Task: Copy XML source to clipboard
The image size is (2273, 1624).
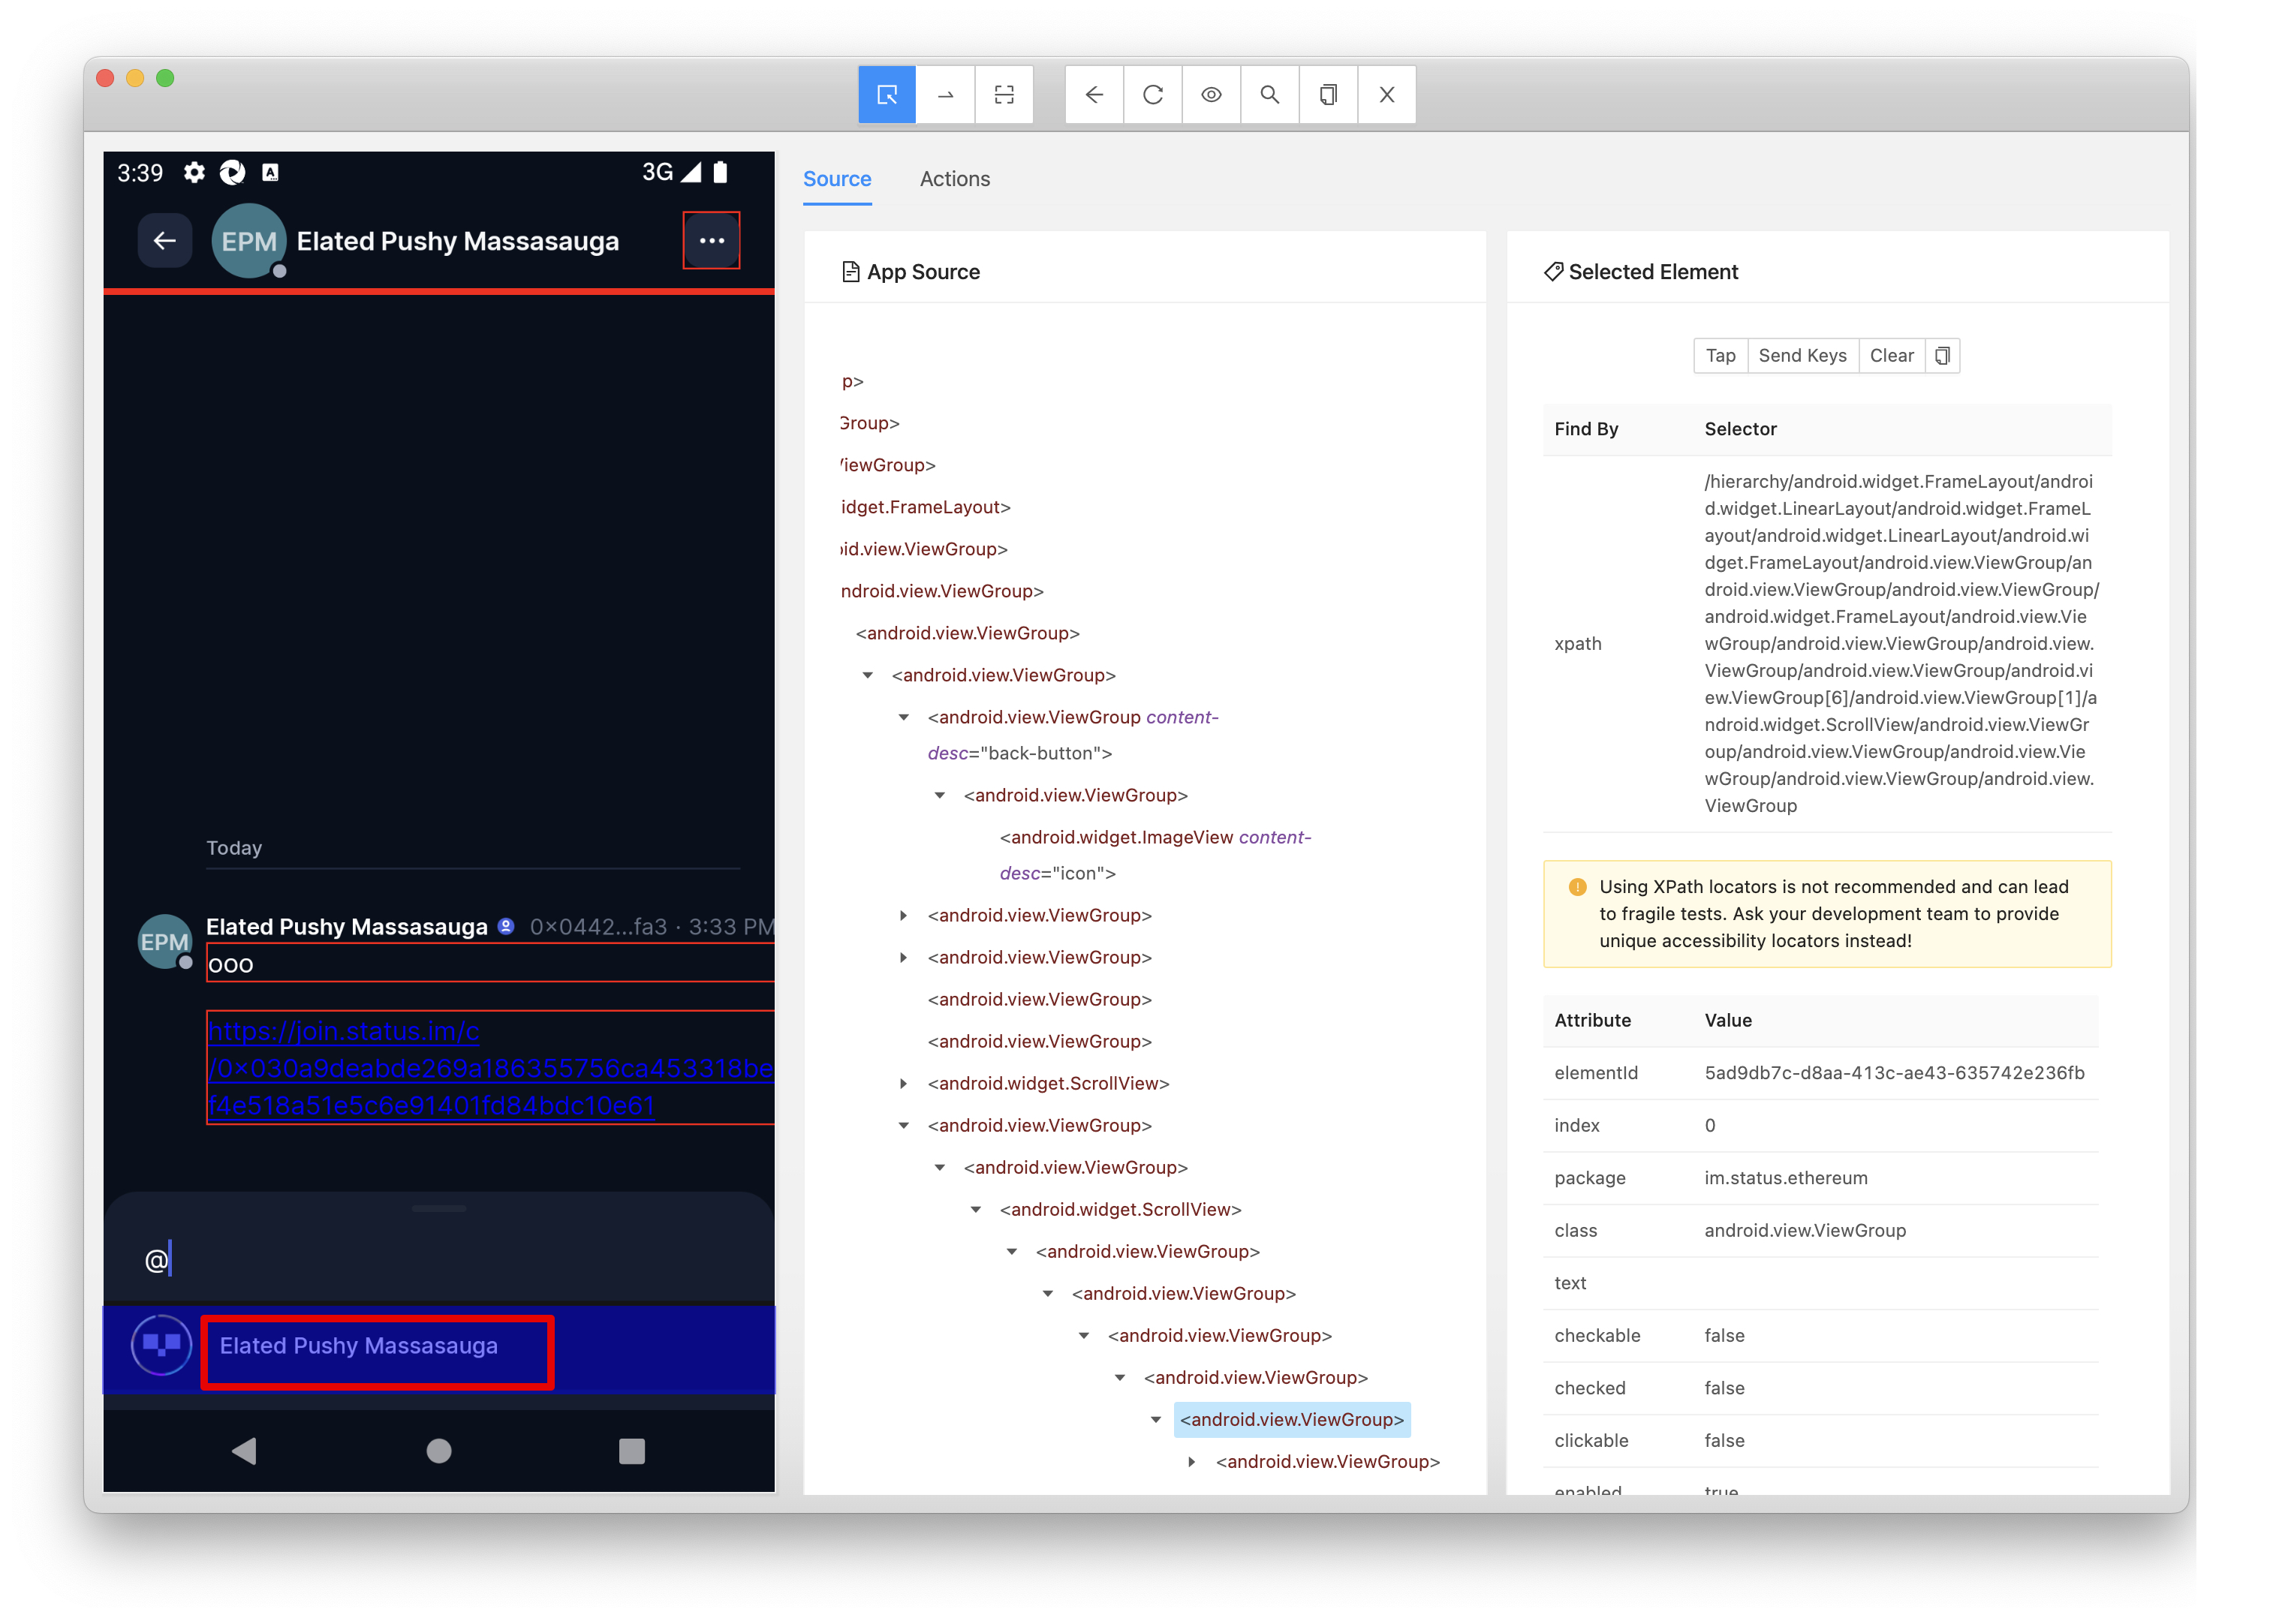Action: coord(1328,95)
